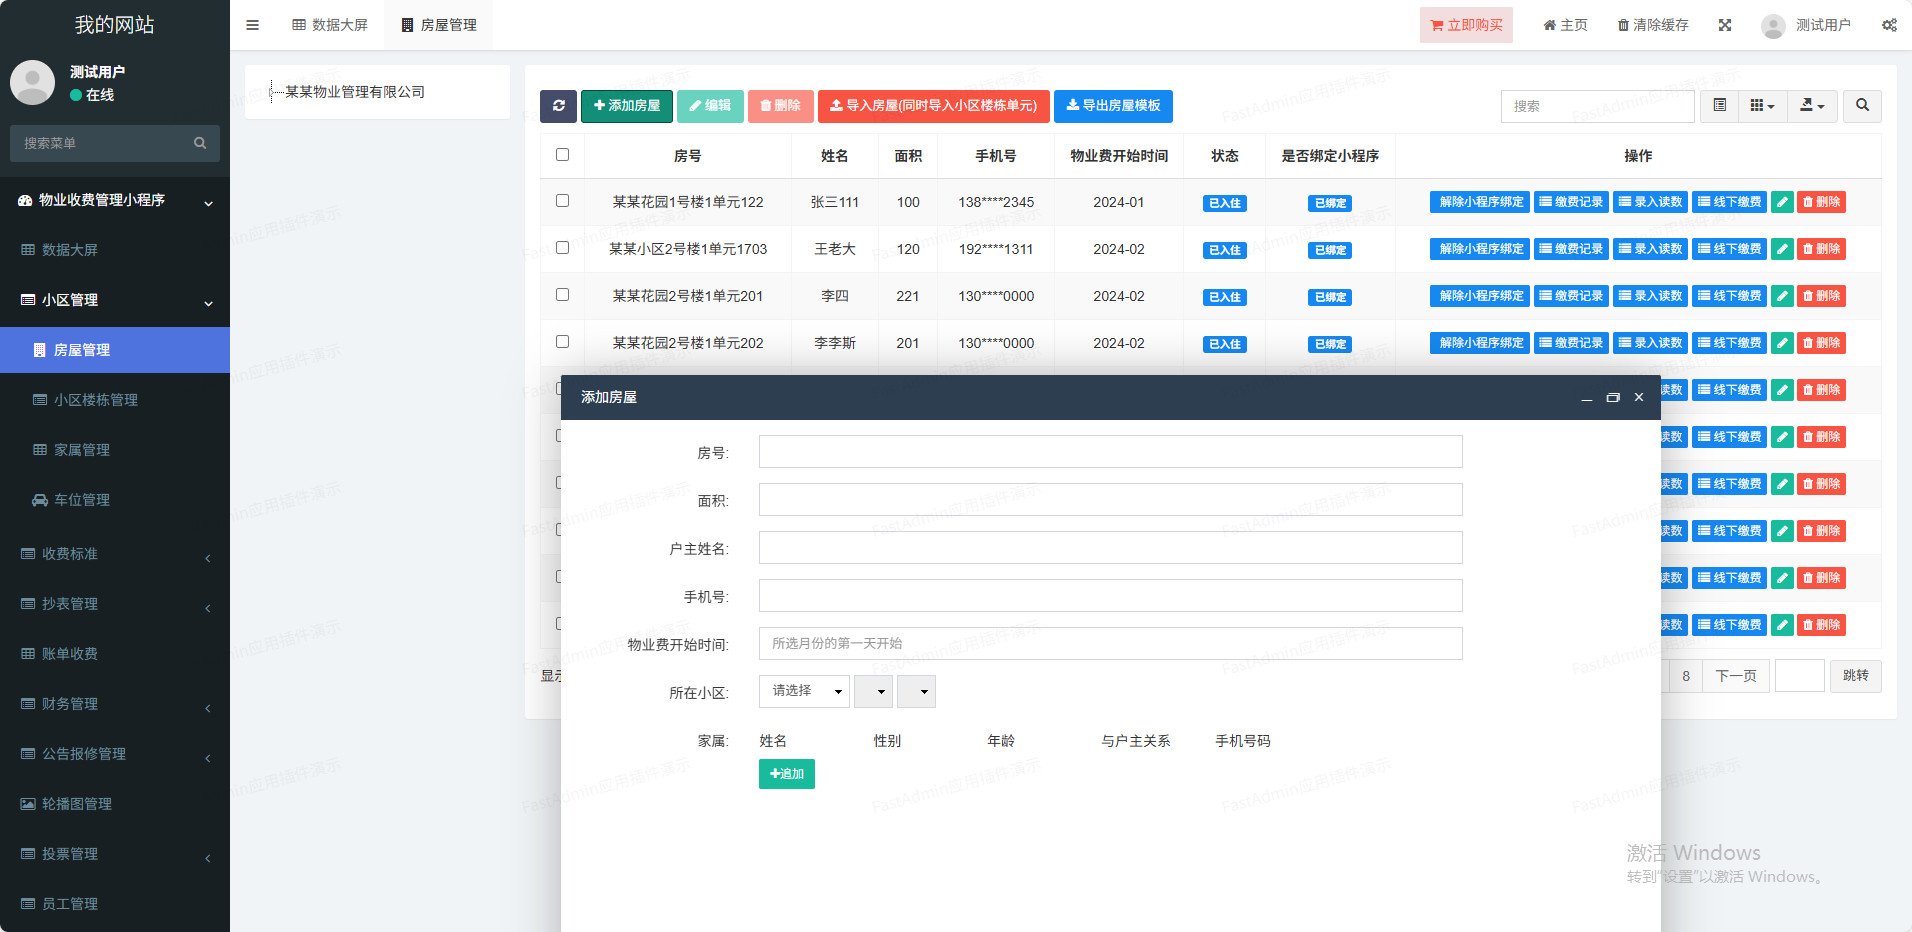Toggle the sidebar with the hamburger icon
Image resolution: width=1912 pixels, height=932 pixels.
tap(252, 25)
